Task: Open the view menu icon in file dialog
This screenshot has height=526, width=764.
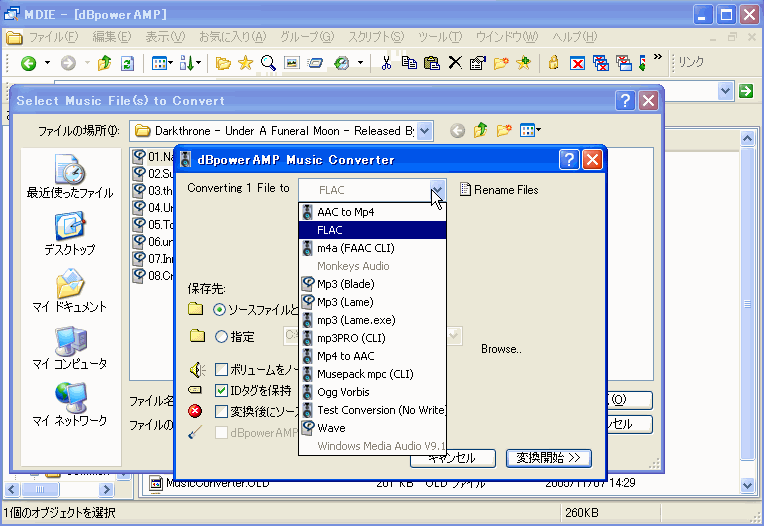Action: pos(530,131)
